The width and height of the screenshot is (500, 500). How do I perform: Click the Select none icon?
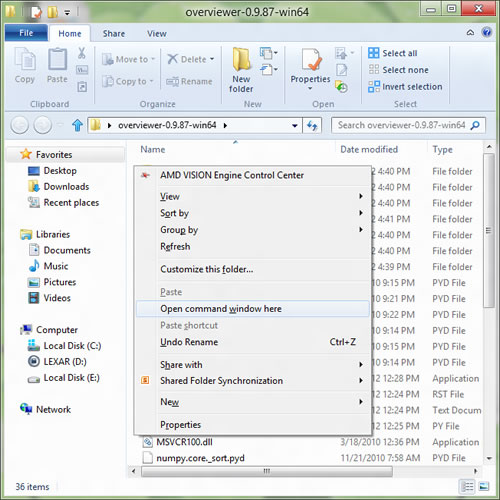[374, 70]
